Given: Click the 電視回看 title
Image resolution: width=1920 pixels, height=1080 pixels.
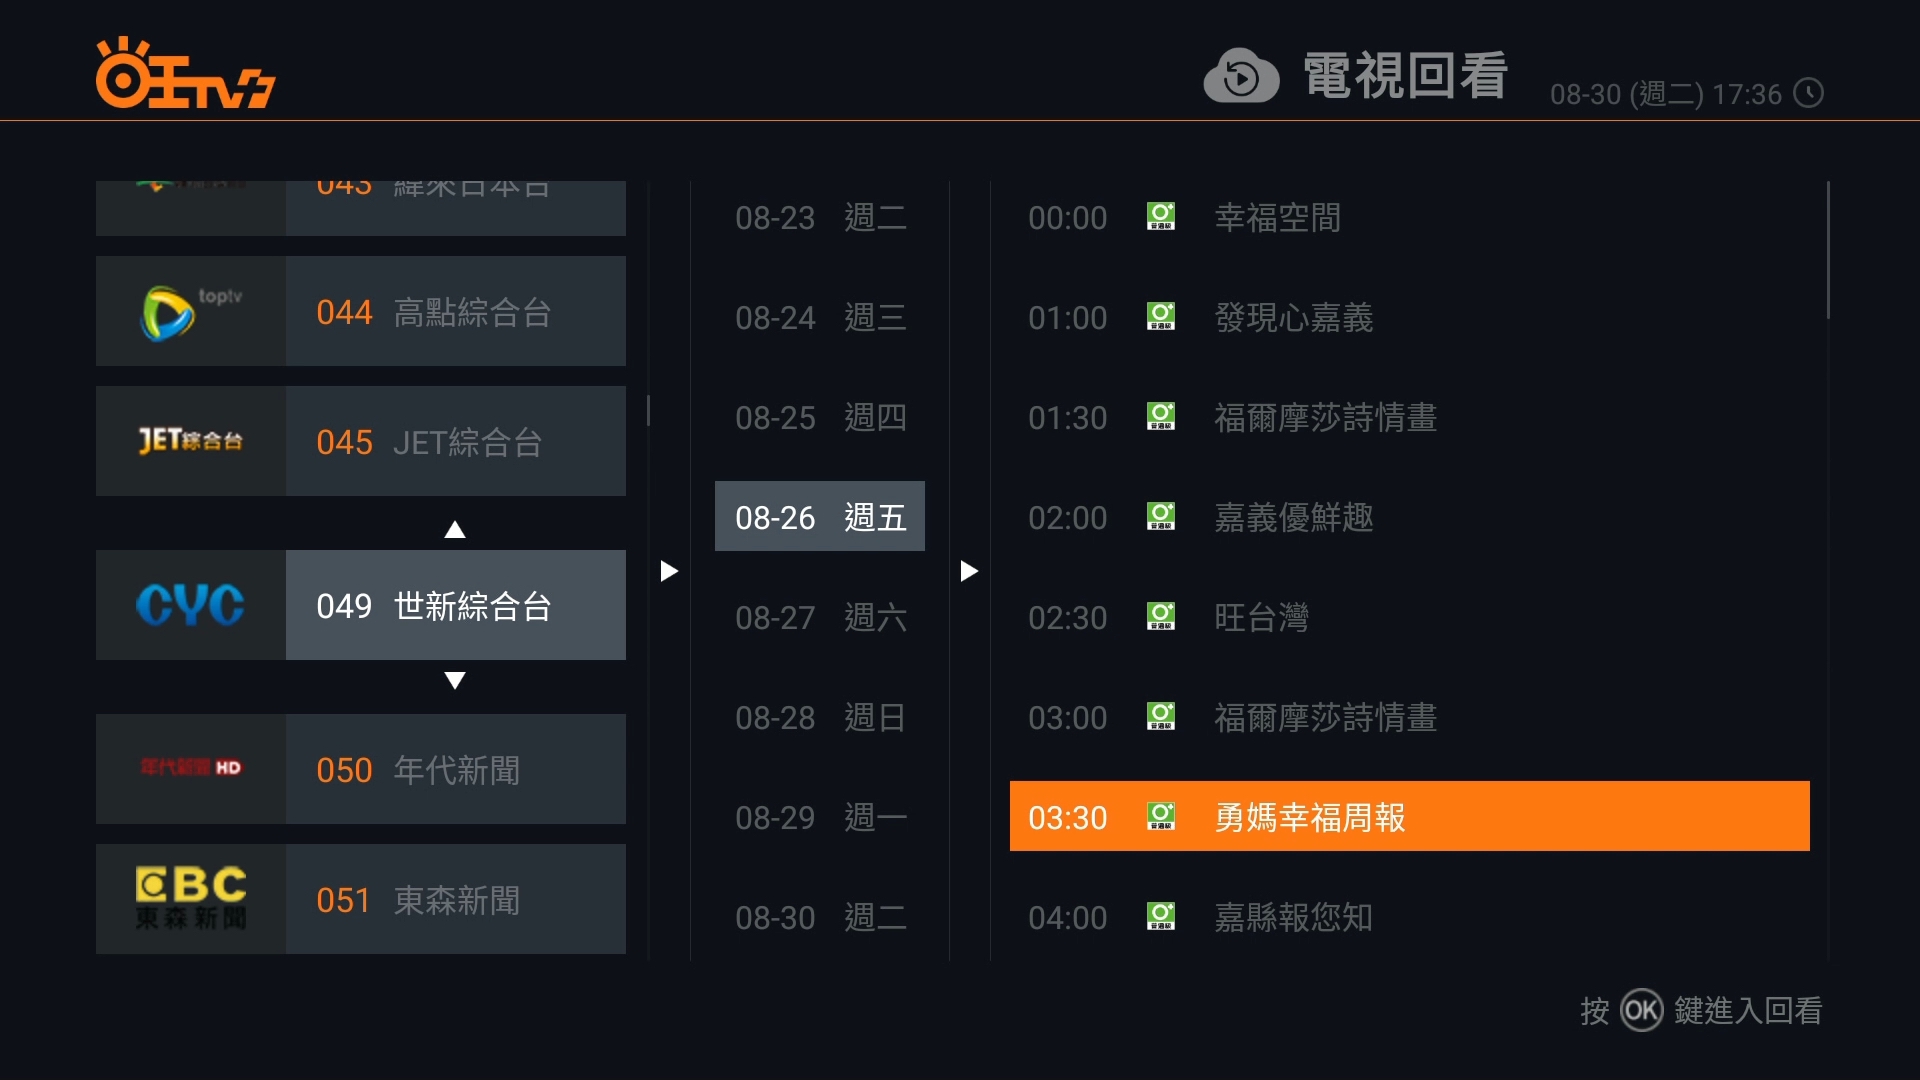Looking at the screenshot, I should point(1405,76).
